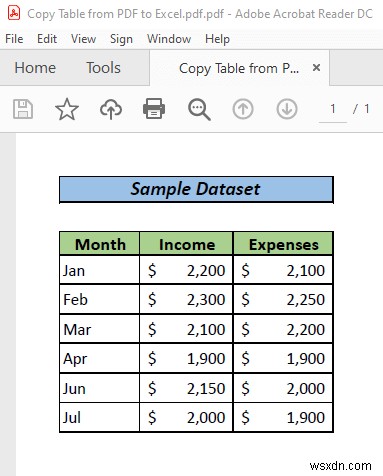
Task: Open the Window menu
Action: pyautogui.click(x=169, y=39)
